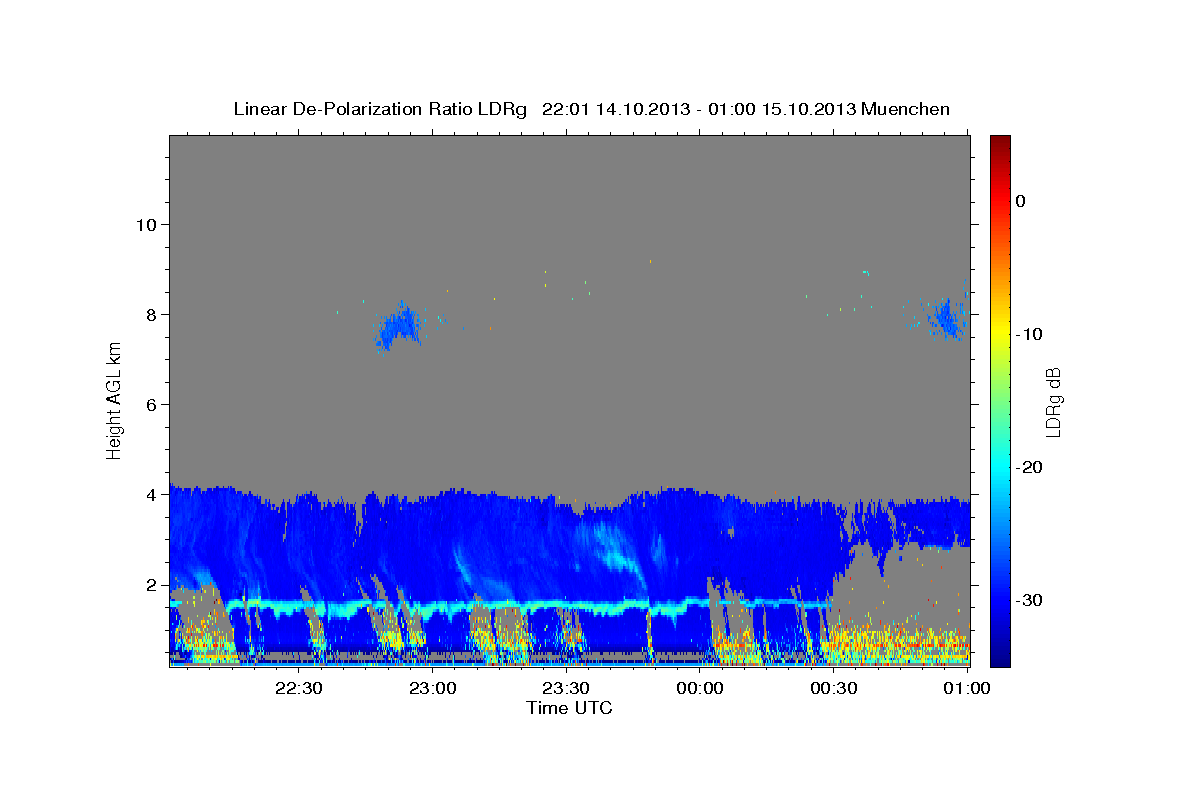The image size is (1200, 800).
Task: Click the 22:30 time tick label
Action: [x=299, y=688]
